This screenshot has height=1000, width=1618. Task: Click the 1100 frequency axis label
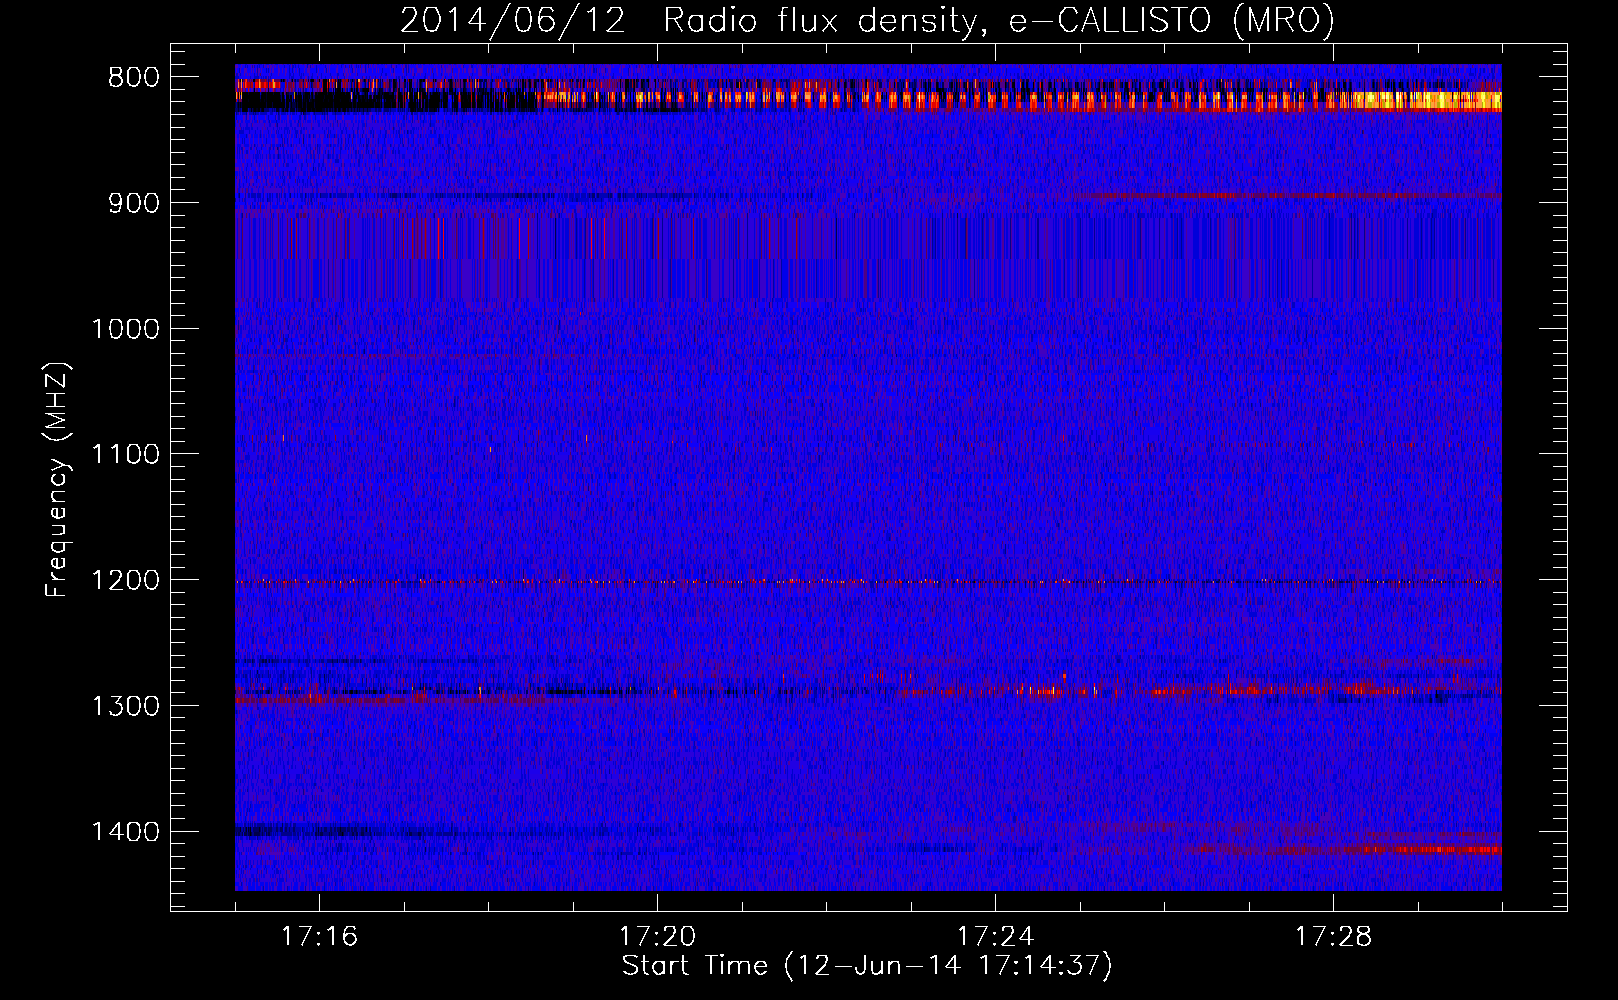tap(125, 455)
